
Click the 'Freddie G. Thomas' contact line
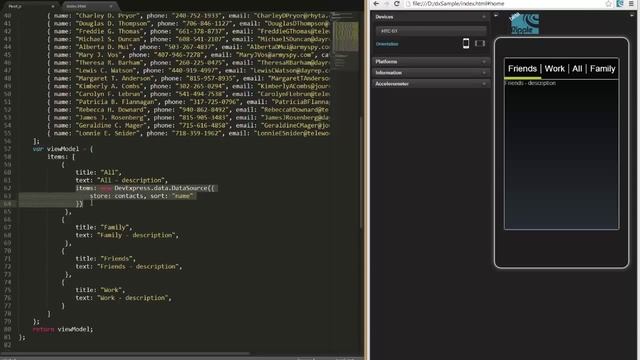(188, 31)
